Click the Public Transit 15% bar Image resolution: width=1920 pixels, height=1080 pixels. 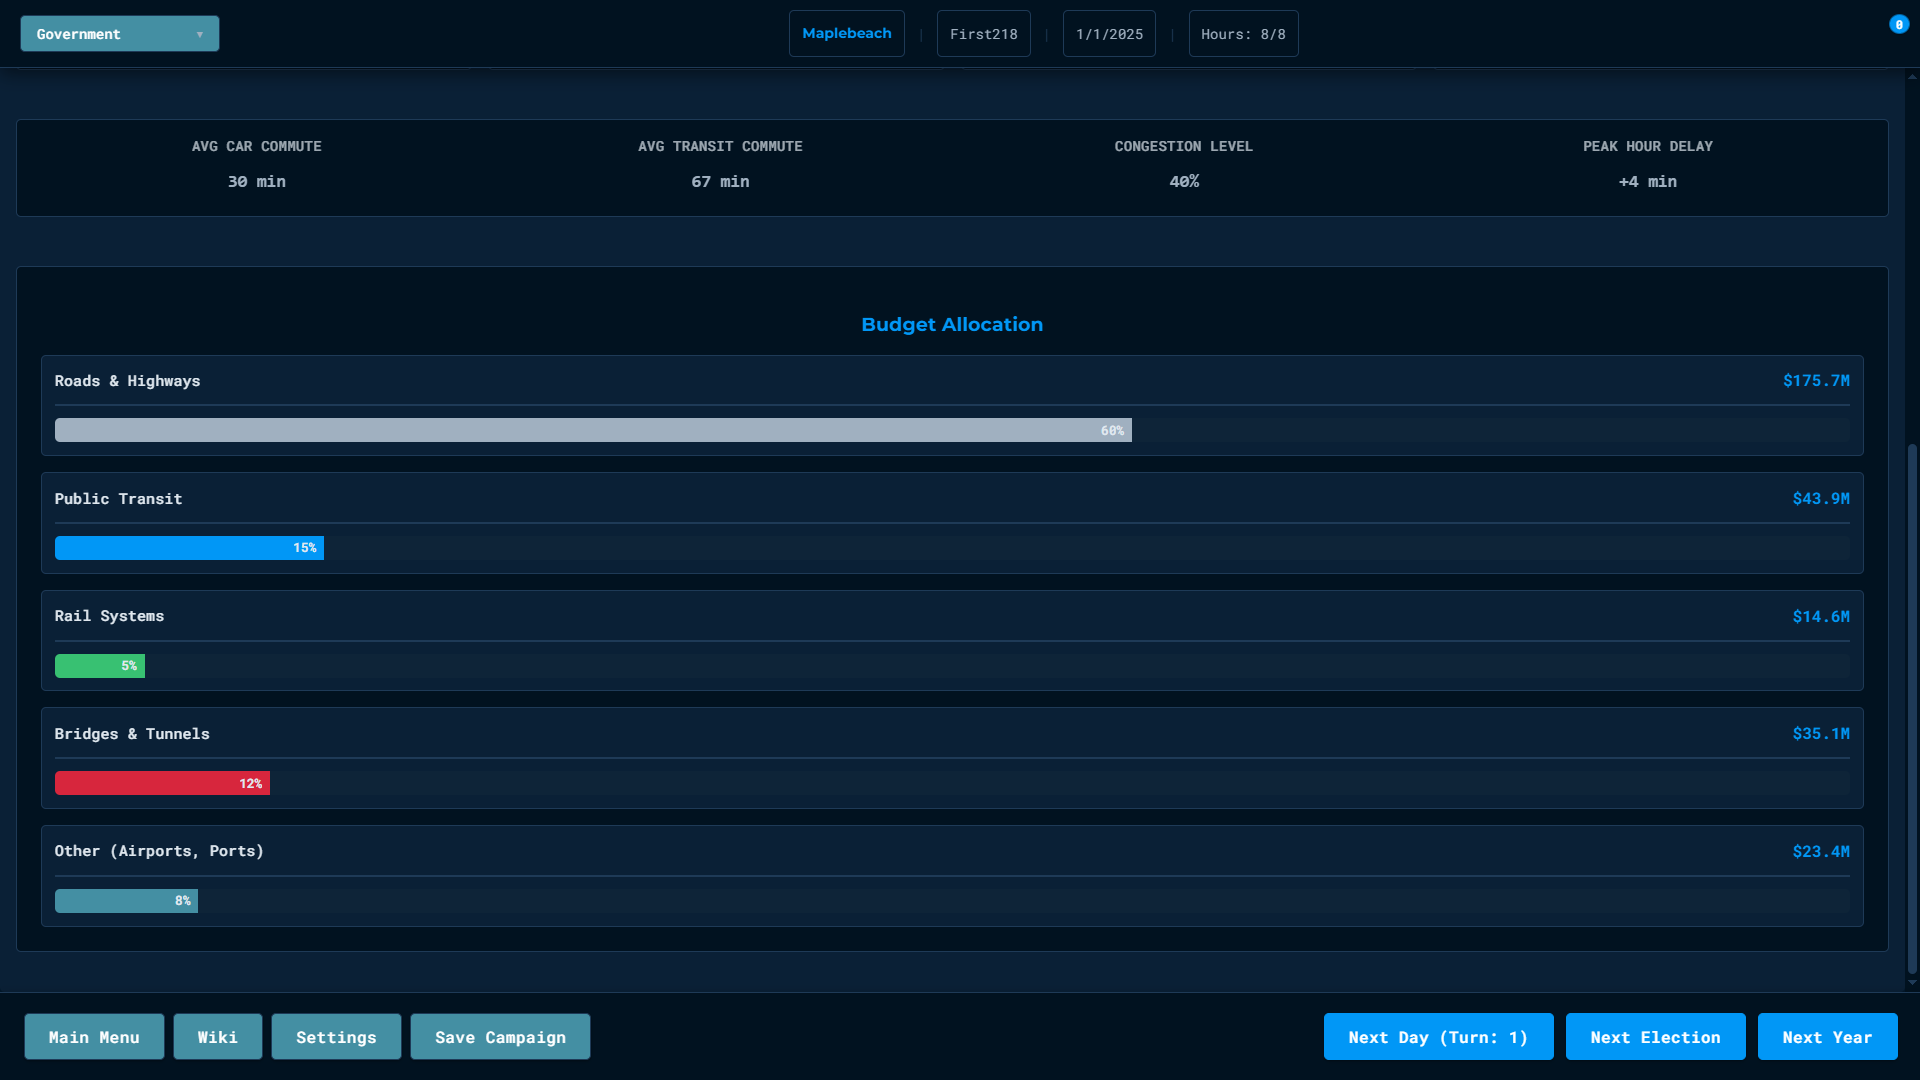[x=189, y=548]
